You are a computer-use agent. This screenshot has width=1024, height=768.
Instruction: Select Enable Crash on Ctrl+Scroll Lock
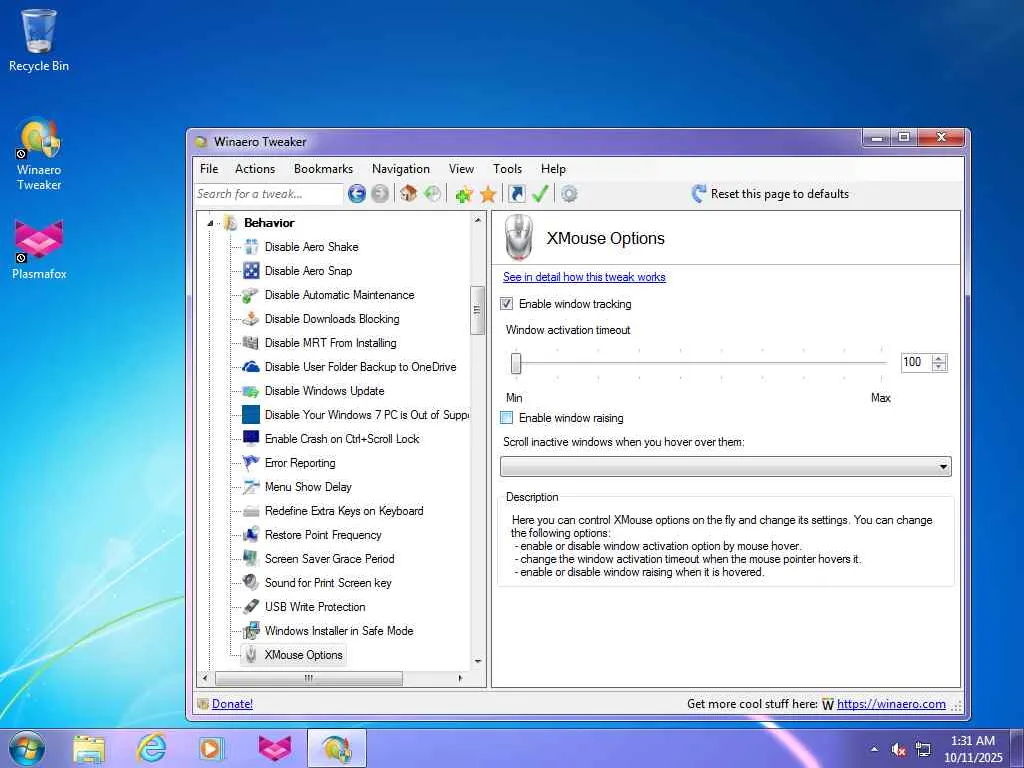tap(342, 439)
